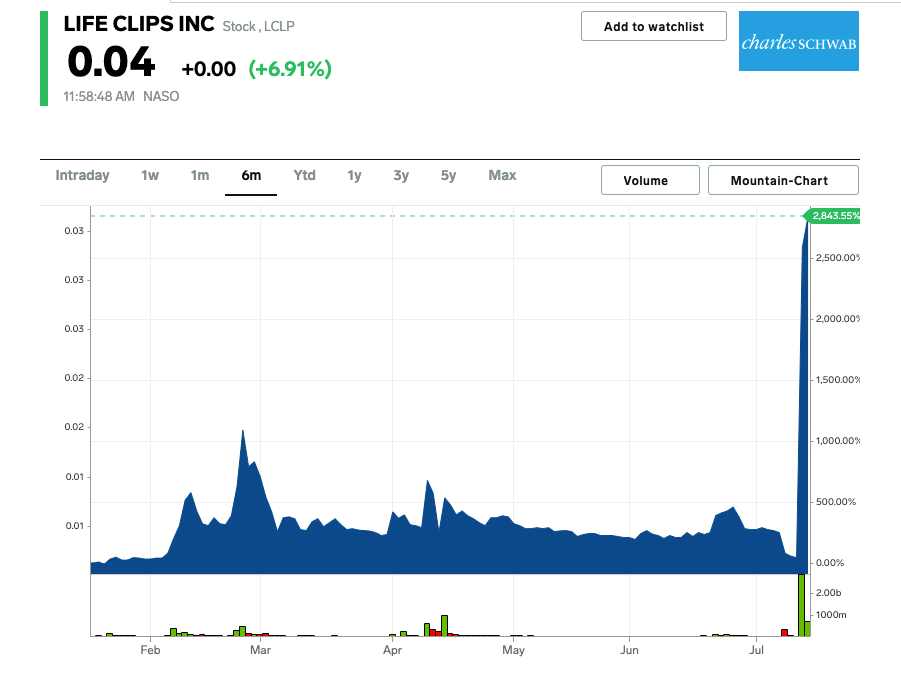
Task: View Ytd performance on the chart
Action: tap(304, 175)
